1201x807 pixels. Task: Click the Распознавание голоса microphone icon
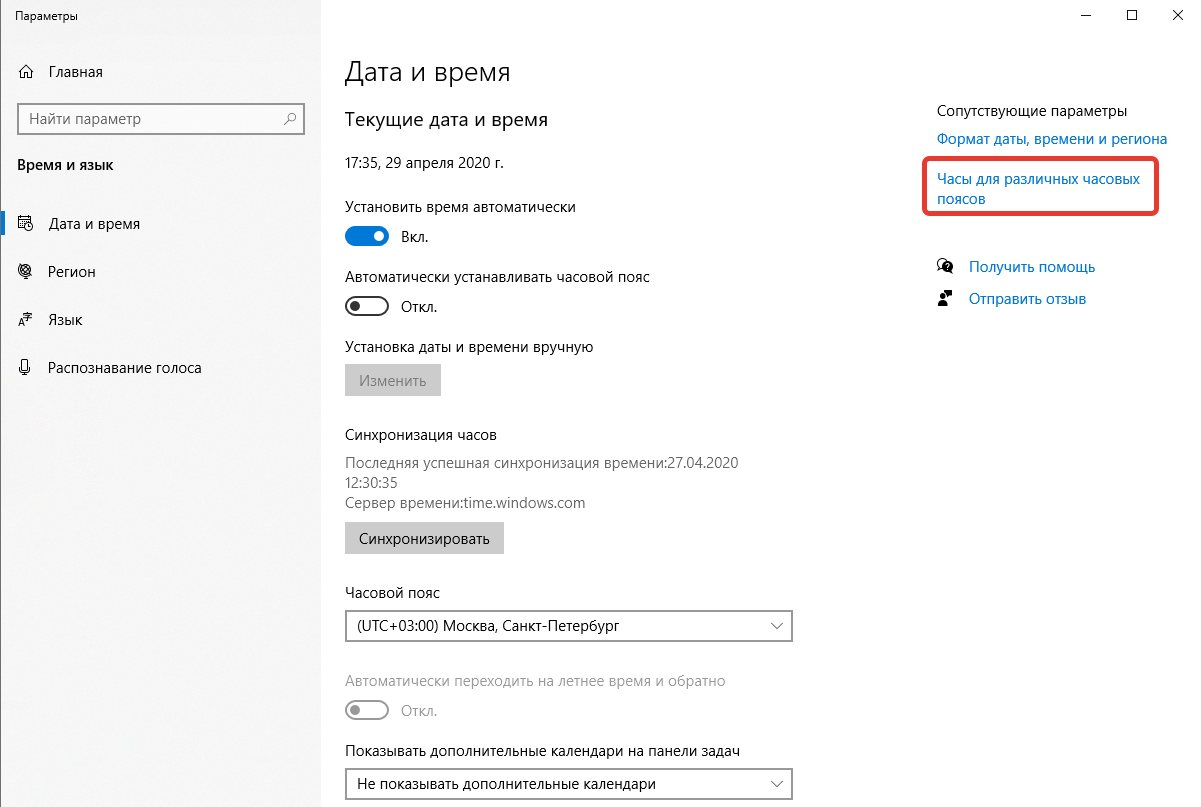[x=27, y=368]
